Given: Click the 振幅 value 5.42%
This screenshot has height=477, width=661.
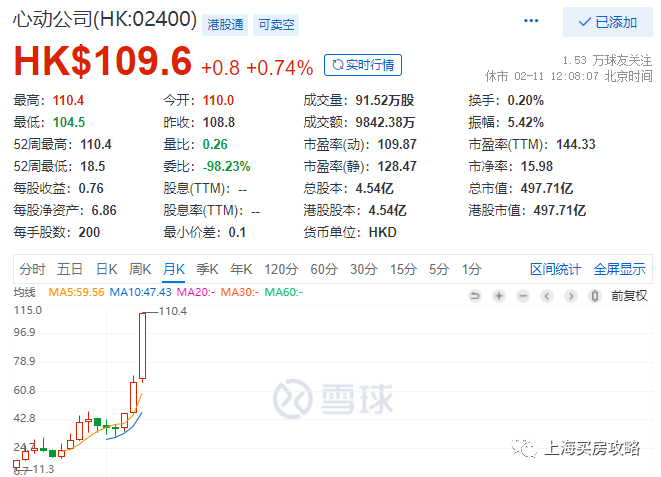Looking at the screenshot, I should point(525,122).
